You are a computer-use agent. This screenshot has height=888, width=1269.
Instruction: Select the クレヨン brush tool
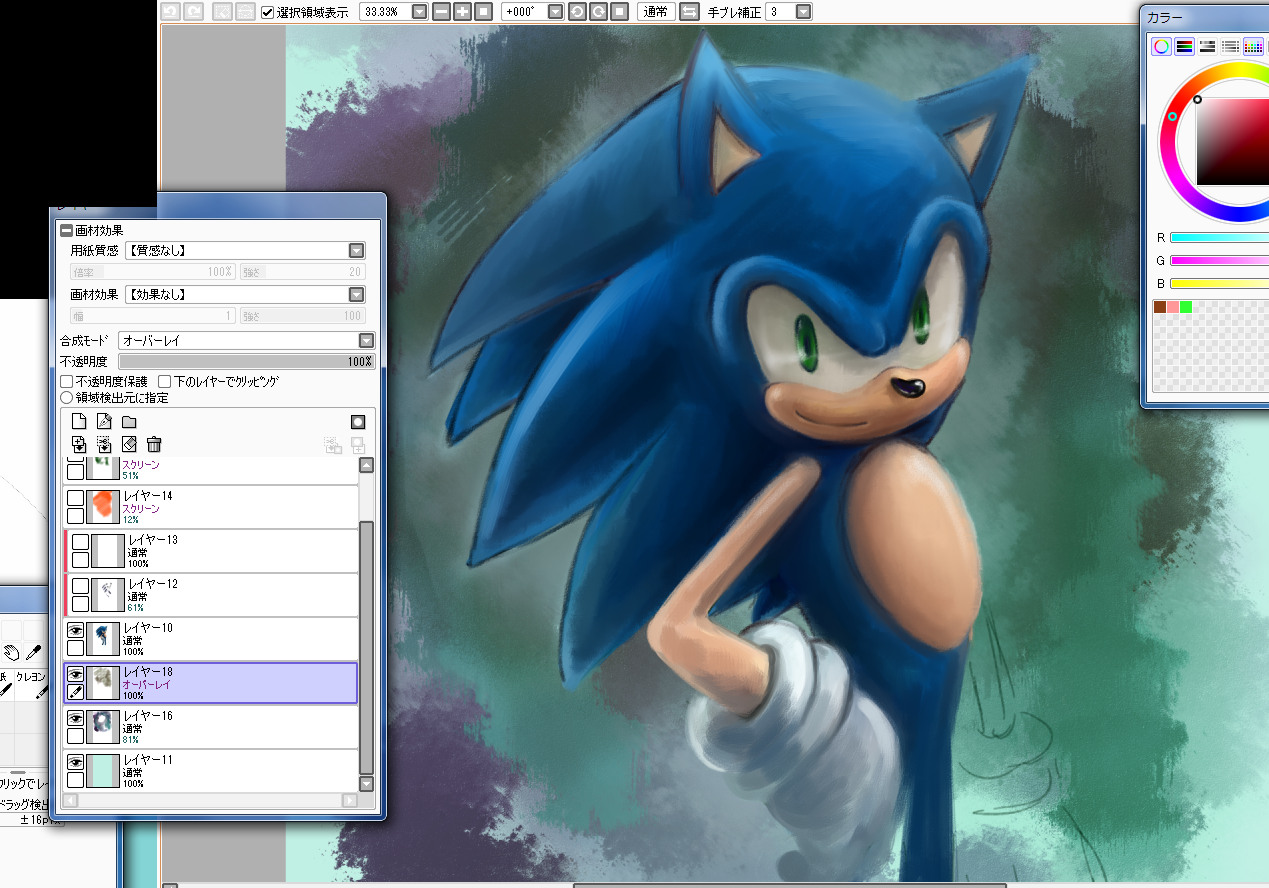click(32, 686)
